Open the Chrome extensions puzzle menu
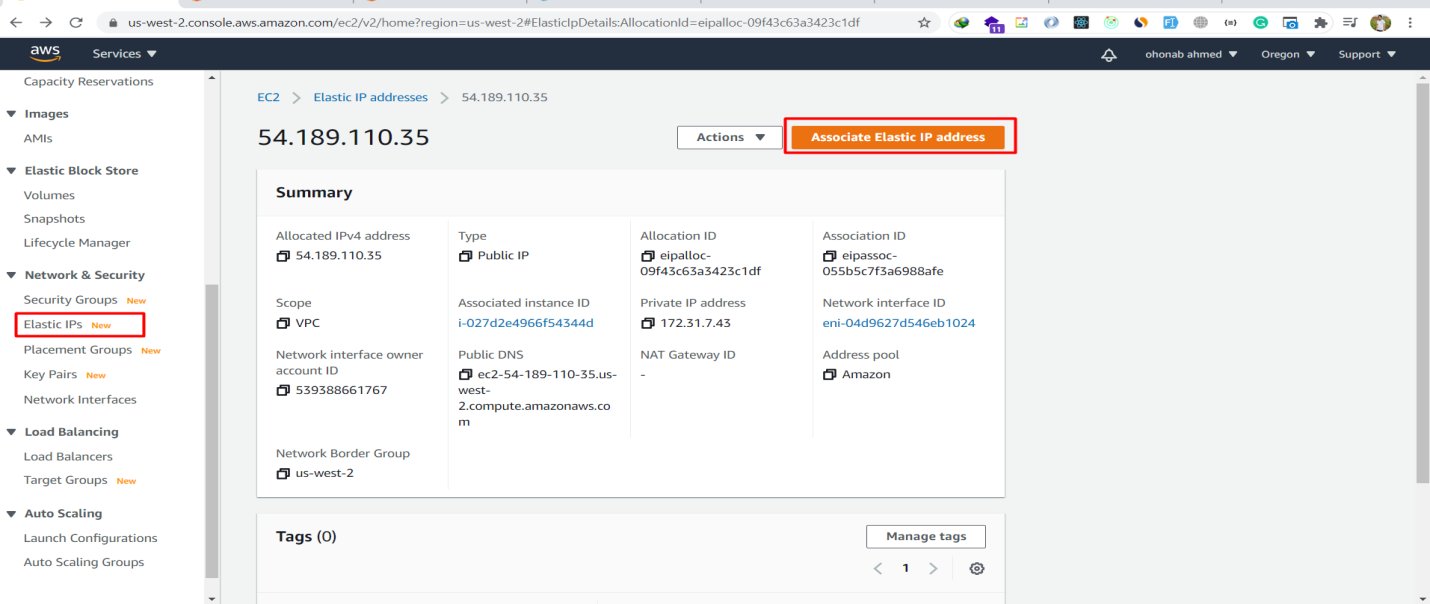The width and height of the screenshot is (1430, 604). coord(1321,22)
